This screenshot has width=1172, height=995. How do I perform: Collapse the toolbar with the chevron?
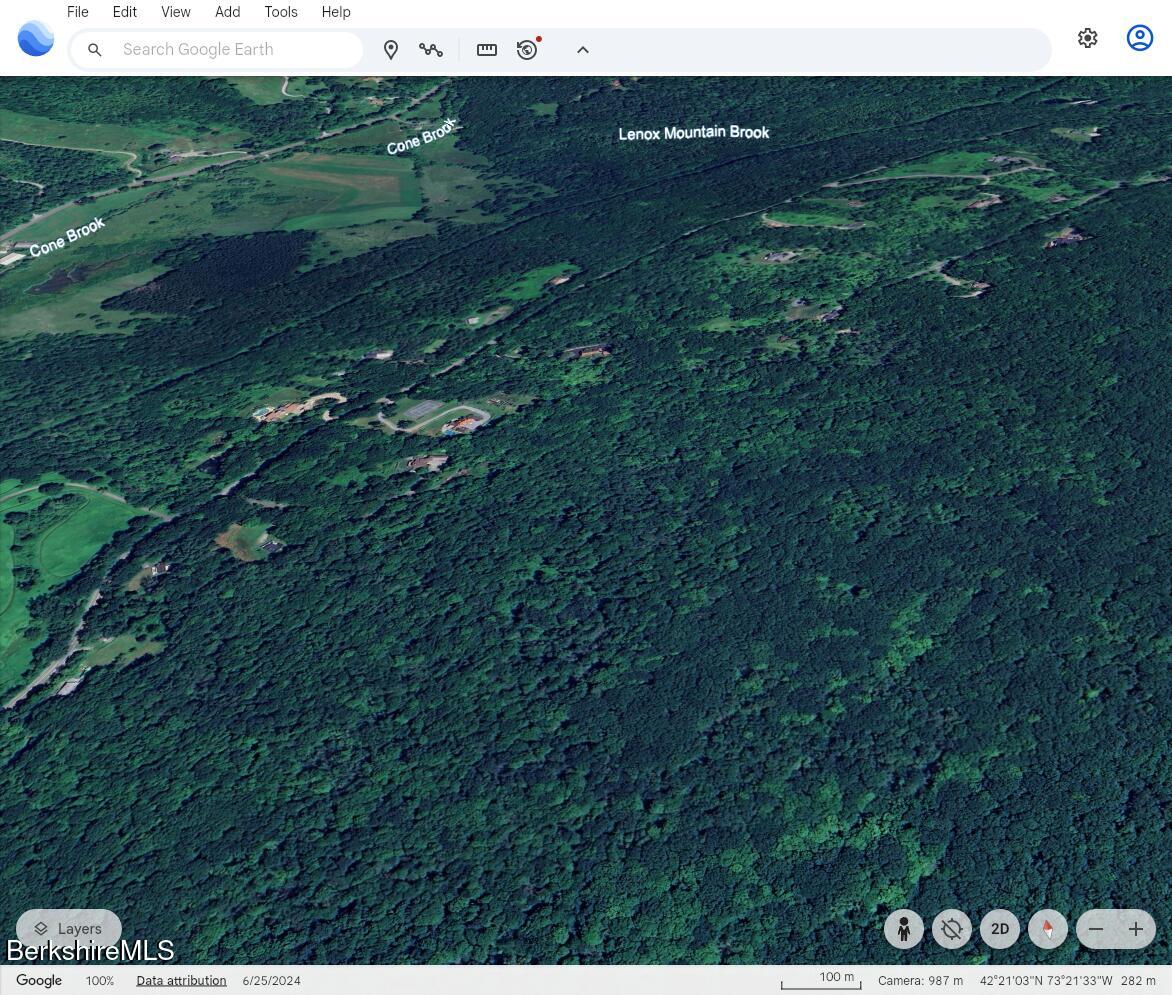[583, 49]
